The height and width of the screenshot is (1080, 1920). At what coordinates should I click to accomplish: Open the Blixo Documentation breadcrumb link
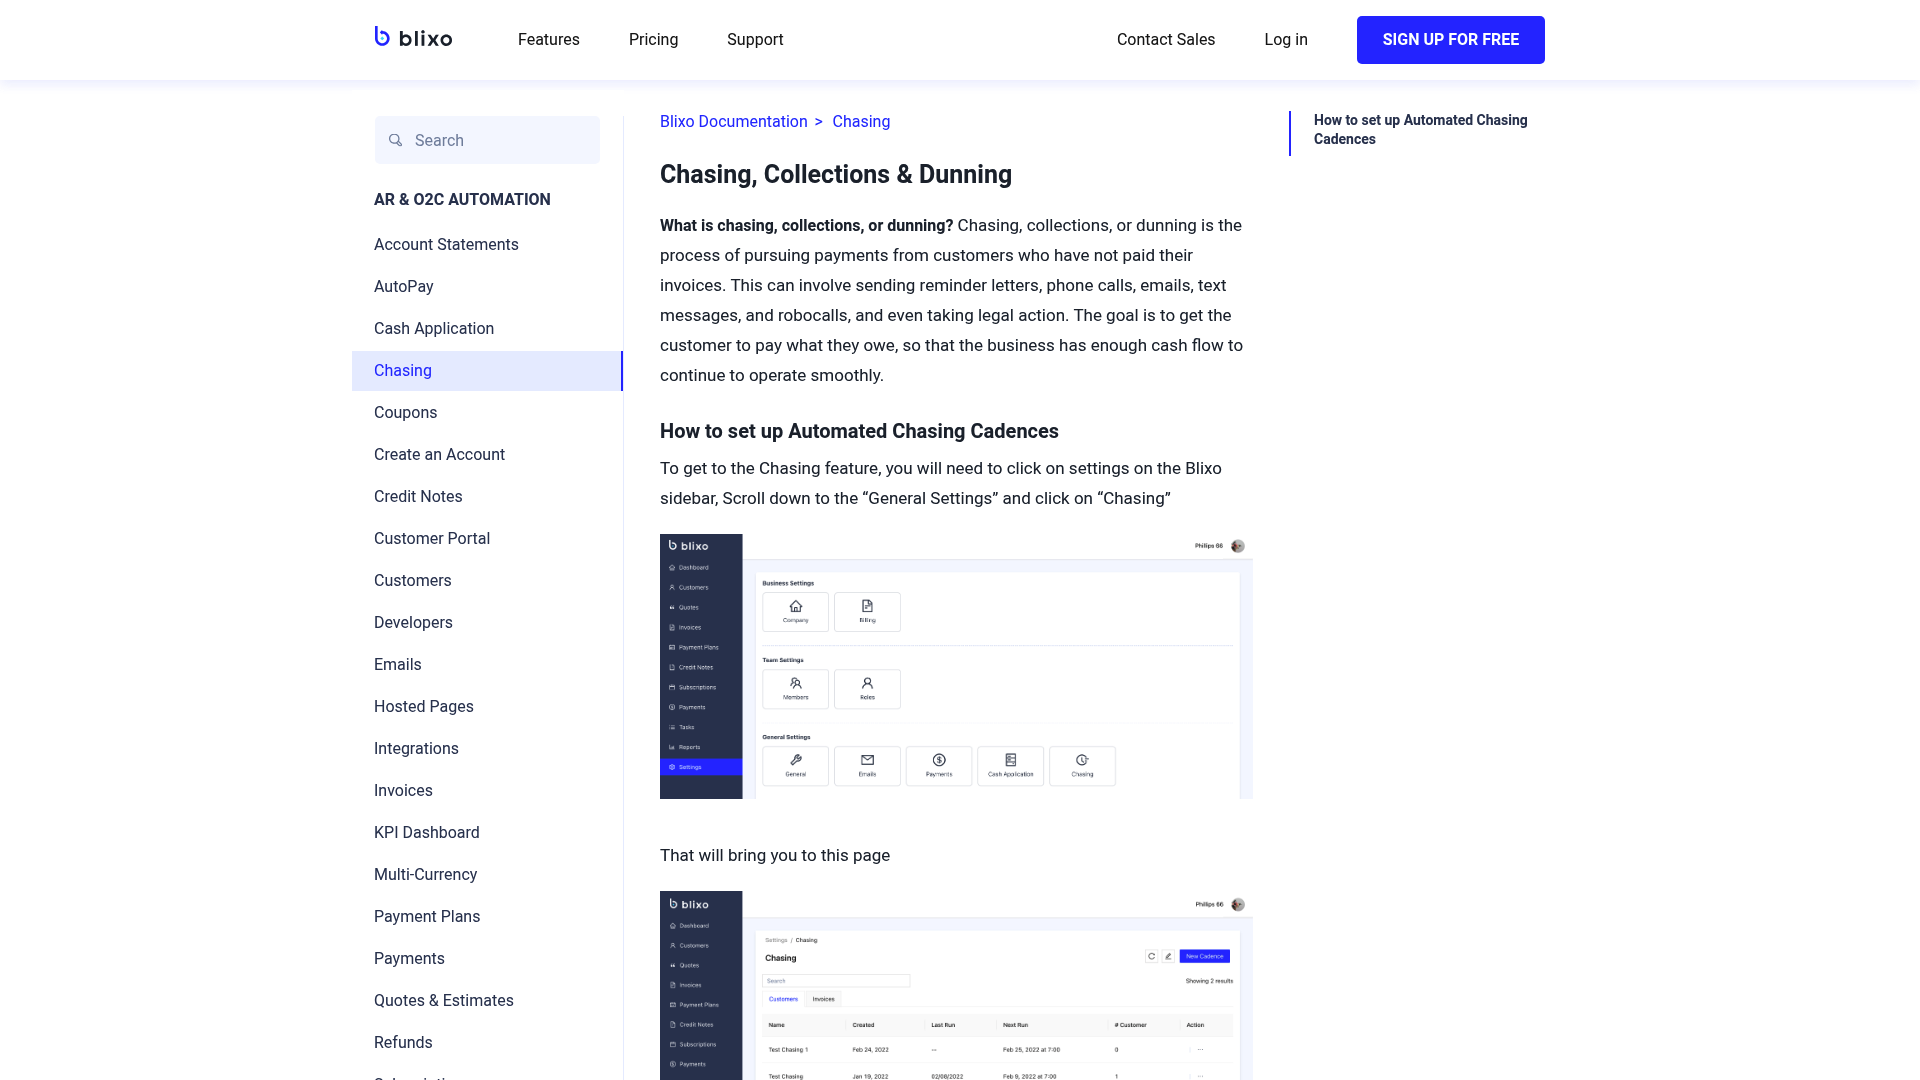click(733, 121)
